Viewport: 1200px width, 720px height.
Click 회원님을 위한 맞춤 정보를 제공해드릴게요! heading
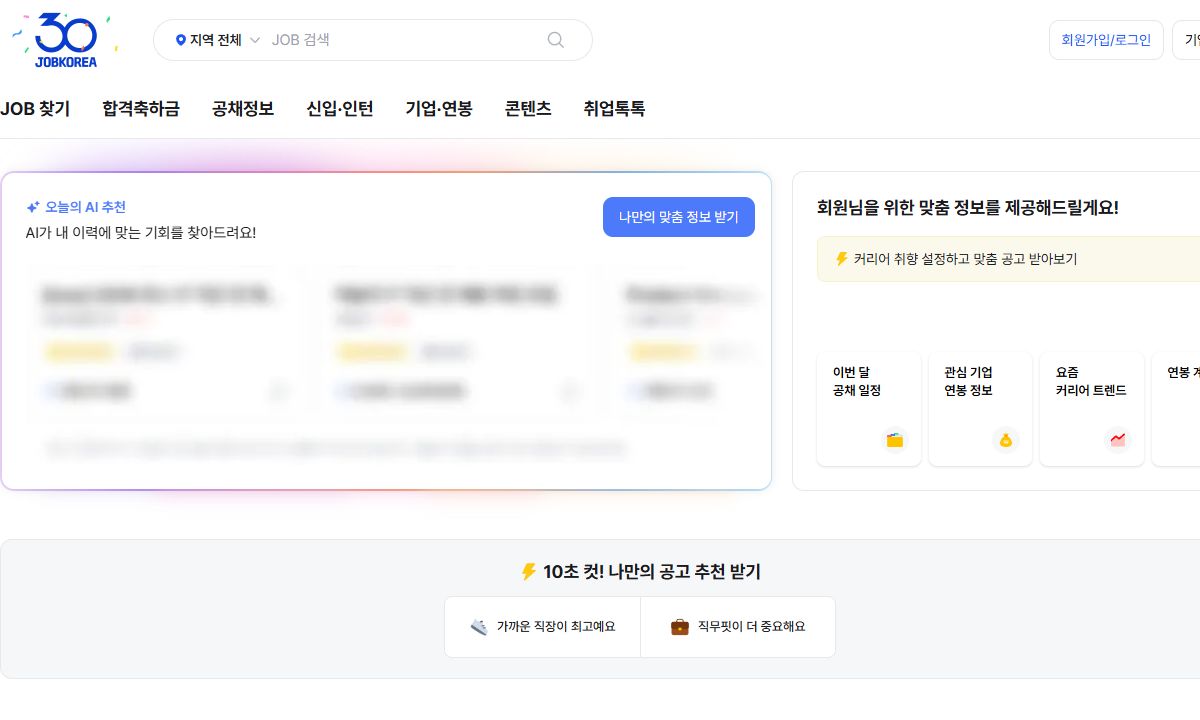pyautogui.click(x=968, y=208)
